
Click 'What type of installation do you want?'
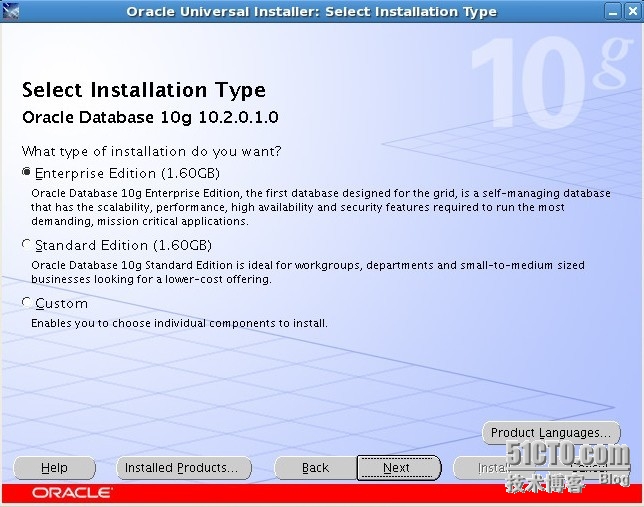[152, 151]
